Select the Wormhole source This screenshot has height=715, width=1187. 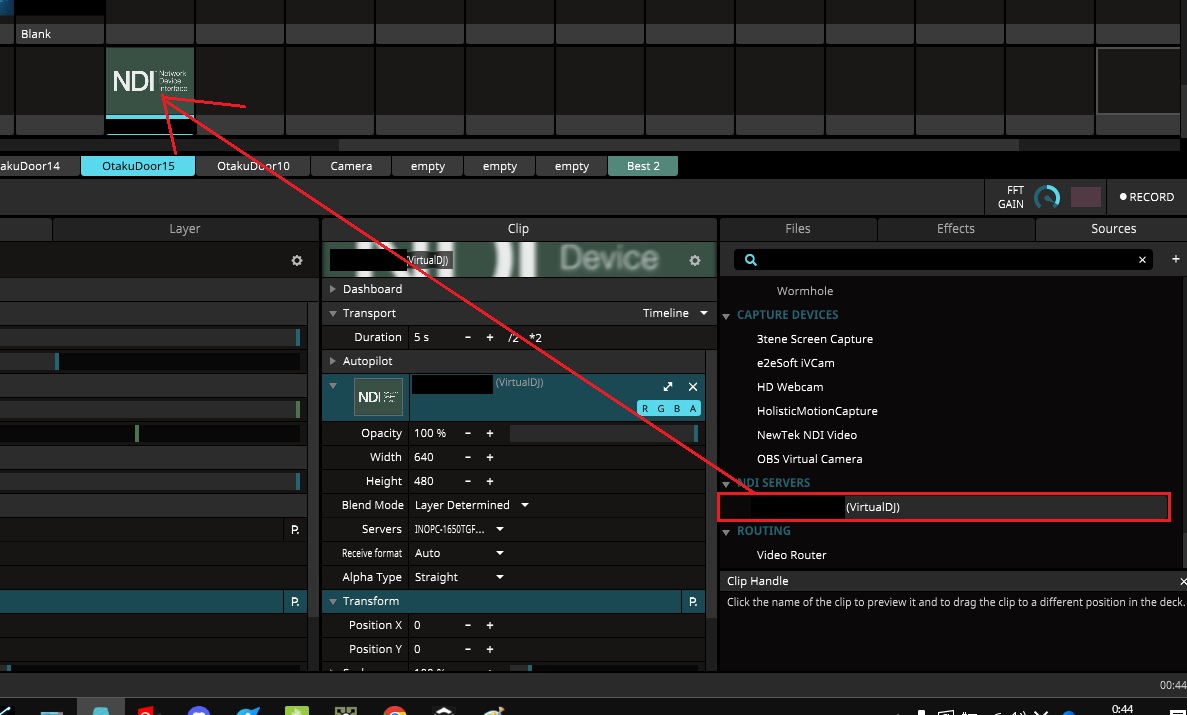(x=805, y=291)
